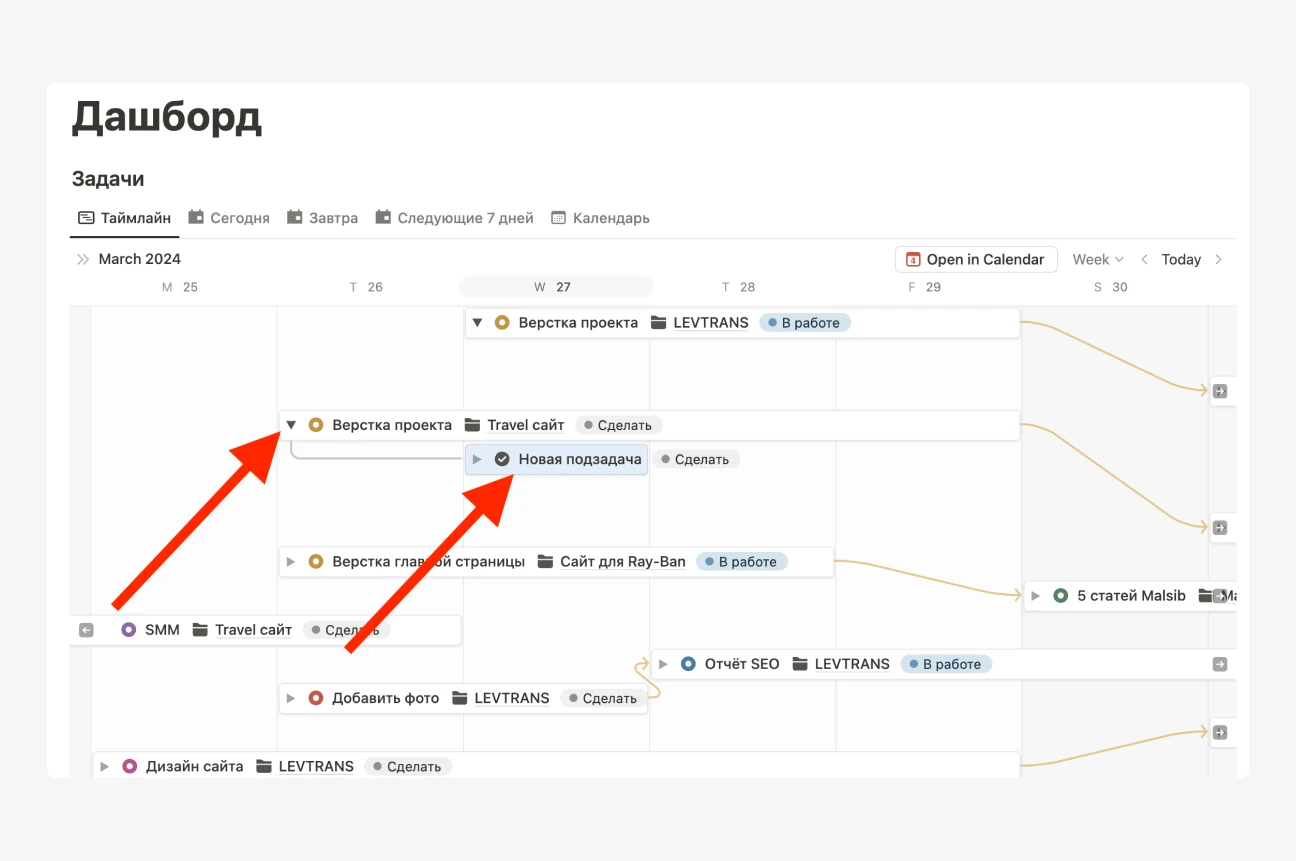
Task: Open the Week range dropdown
Action: pyautogui.click(x=1098, y=259)
